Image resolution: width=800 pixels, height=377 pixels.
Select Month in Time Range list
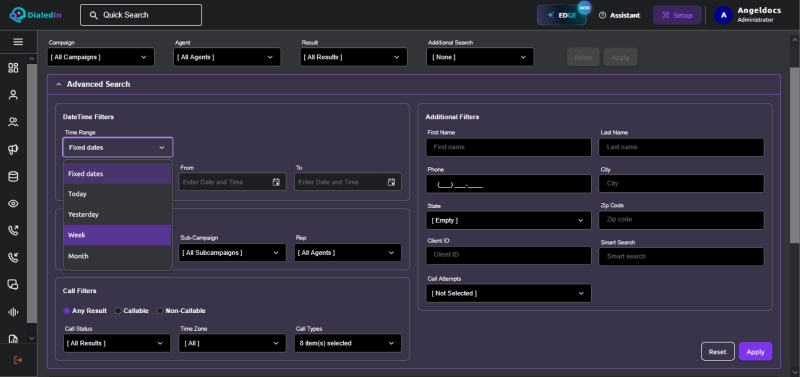click(117, 256)
